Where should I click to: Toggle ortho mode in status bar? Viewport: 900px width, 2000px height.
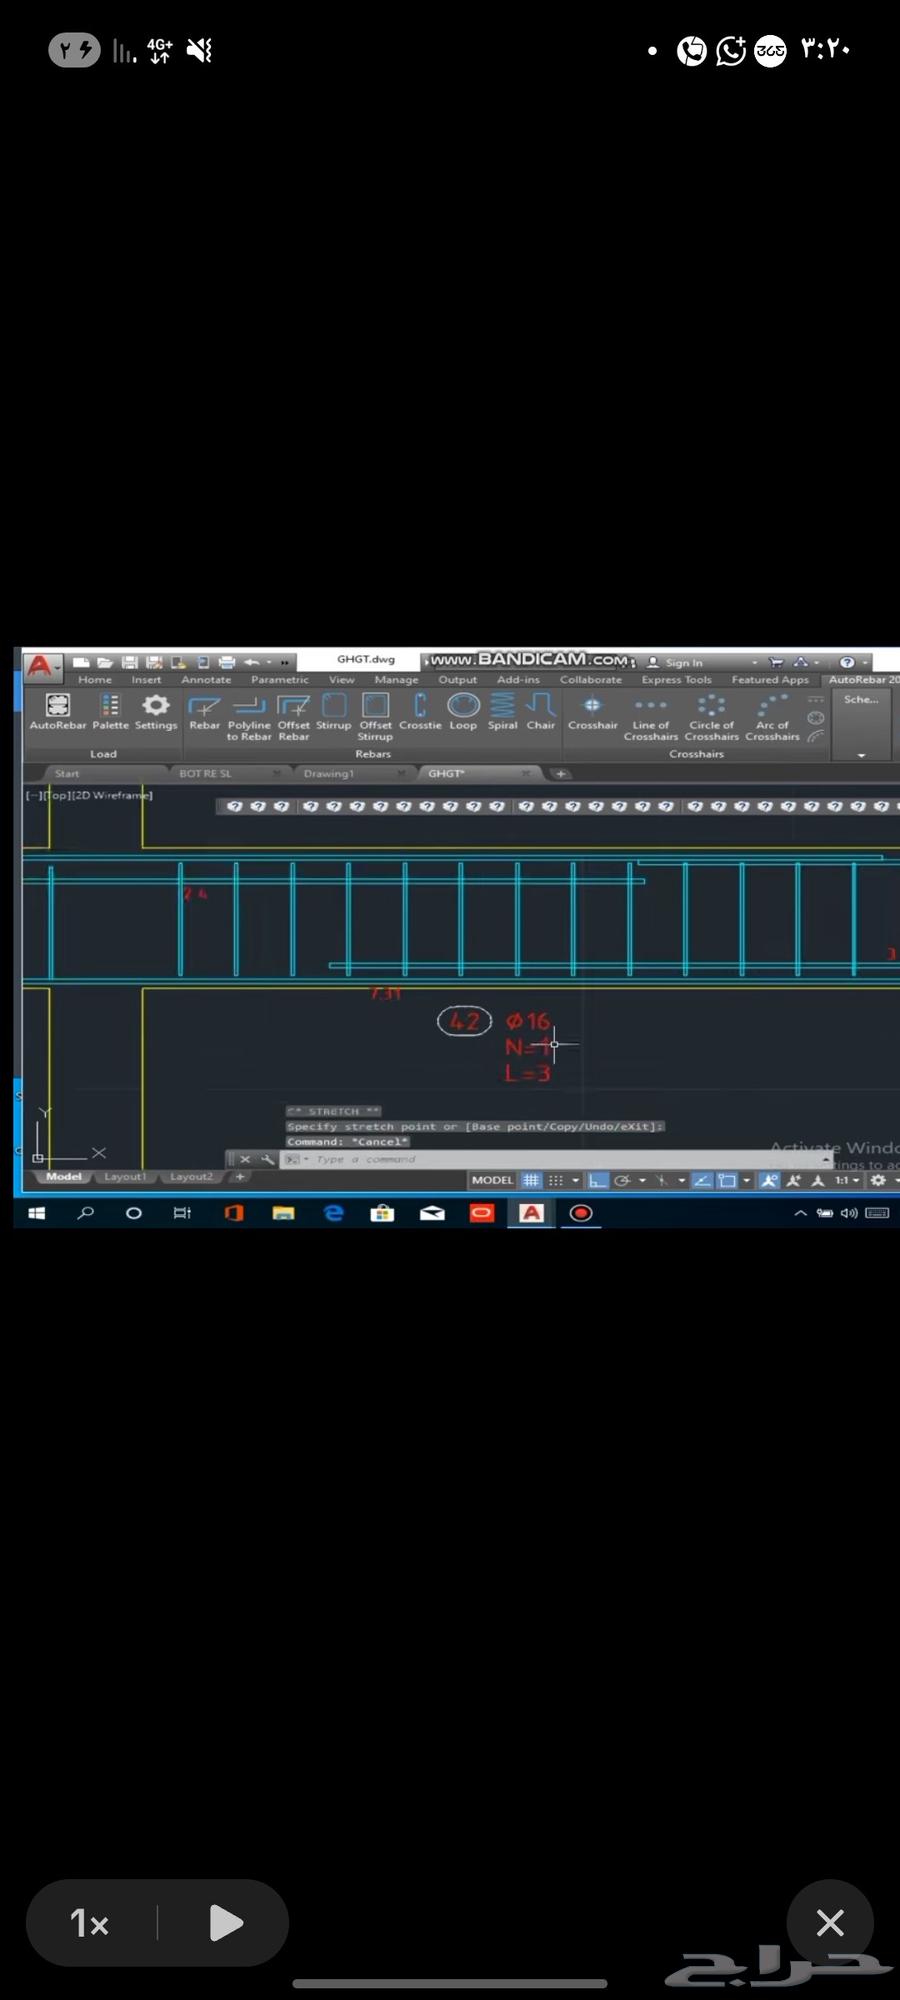point(597,1181)
